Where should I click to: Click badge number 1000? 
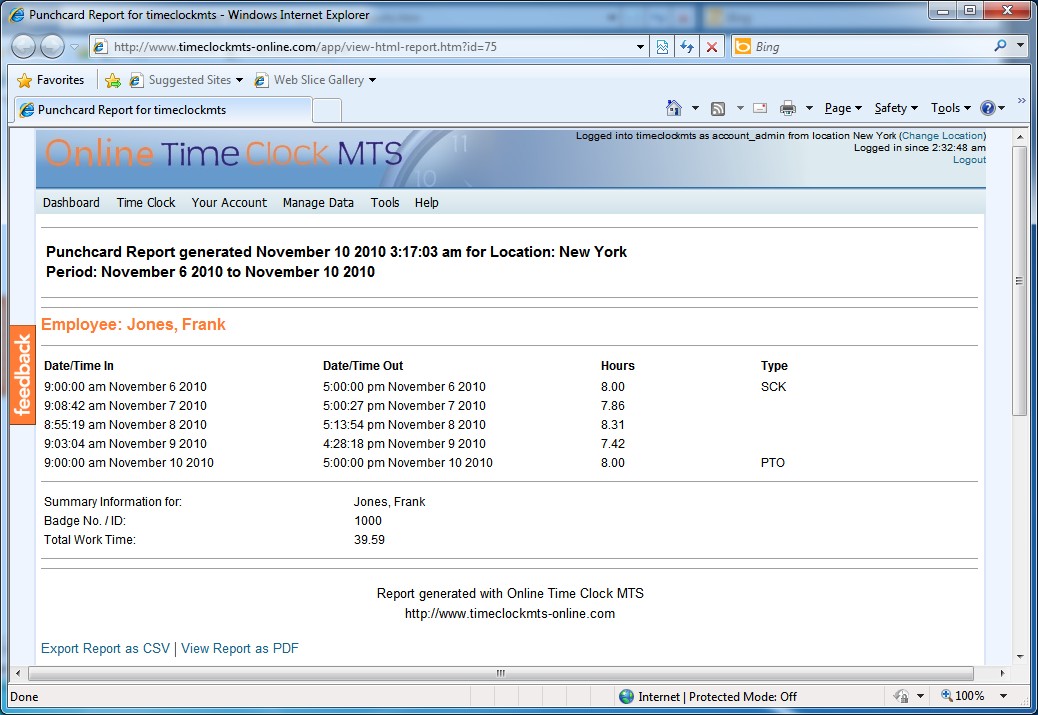point(368,521)
